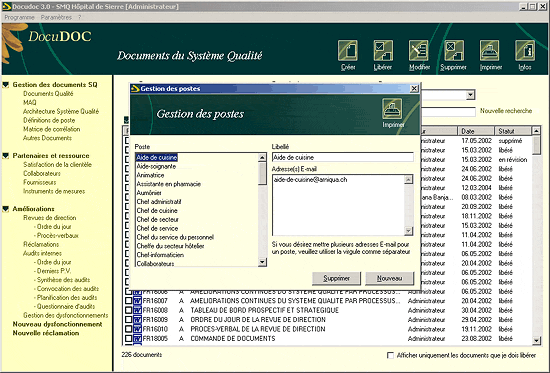The image size is (550, 373).
Task: Click Word document icon of FR18005 row
Action: point(137,339)
